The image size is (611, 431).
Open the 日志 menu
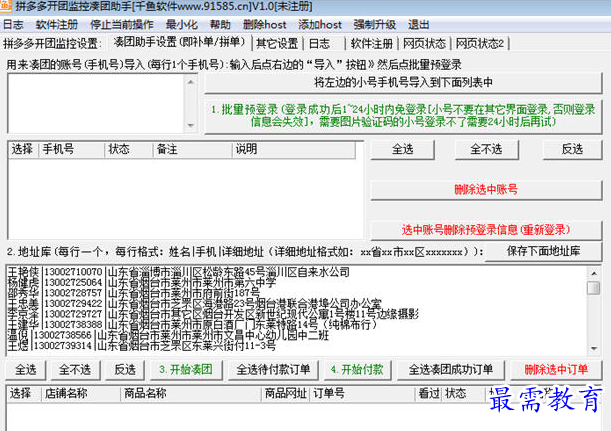[x=13, y=25]
